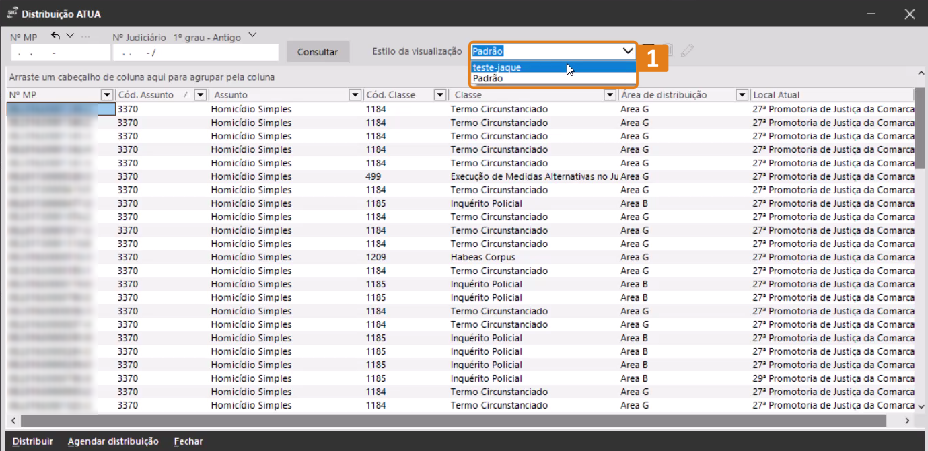
Task: Expand the Nº Judiciário grau chevron
Action: coord(252,36)
